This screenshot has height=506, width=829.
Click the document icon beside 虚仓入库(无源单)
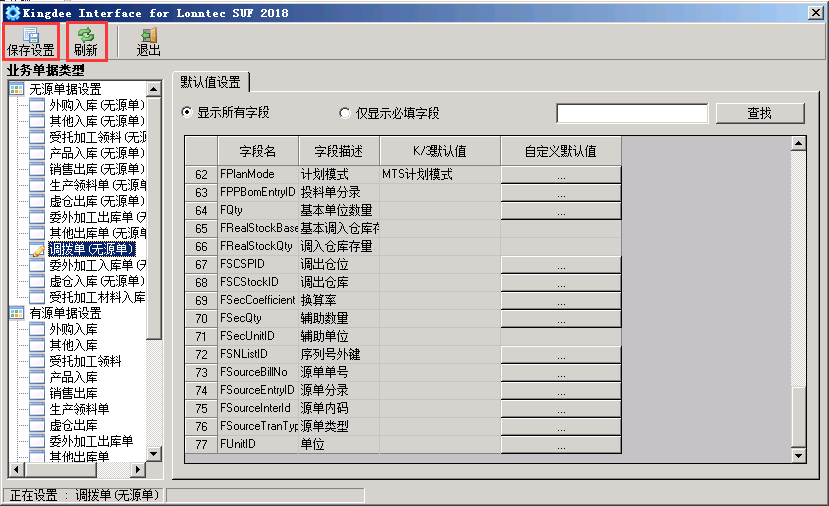pyautogui.click(x=37, y=281)
